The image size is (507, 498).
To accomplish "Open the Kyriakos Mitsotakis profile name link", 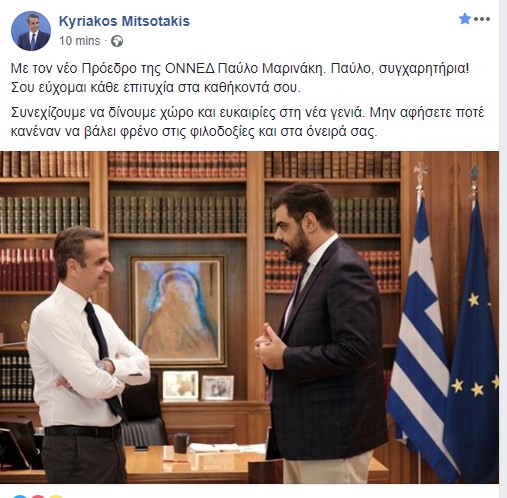I will pyautogui.click(x=124, y=21).
